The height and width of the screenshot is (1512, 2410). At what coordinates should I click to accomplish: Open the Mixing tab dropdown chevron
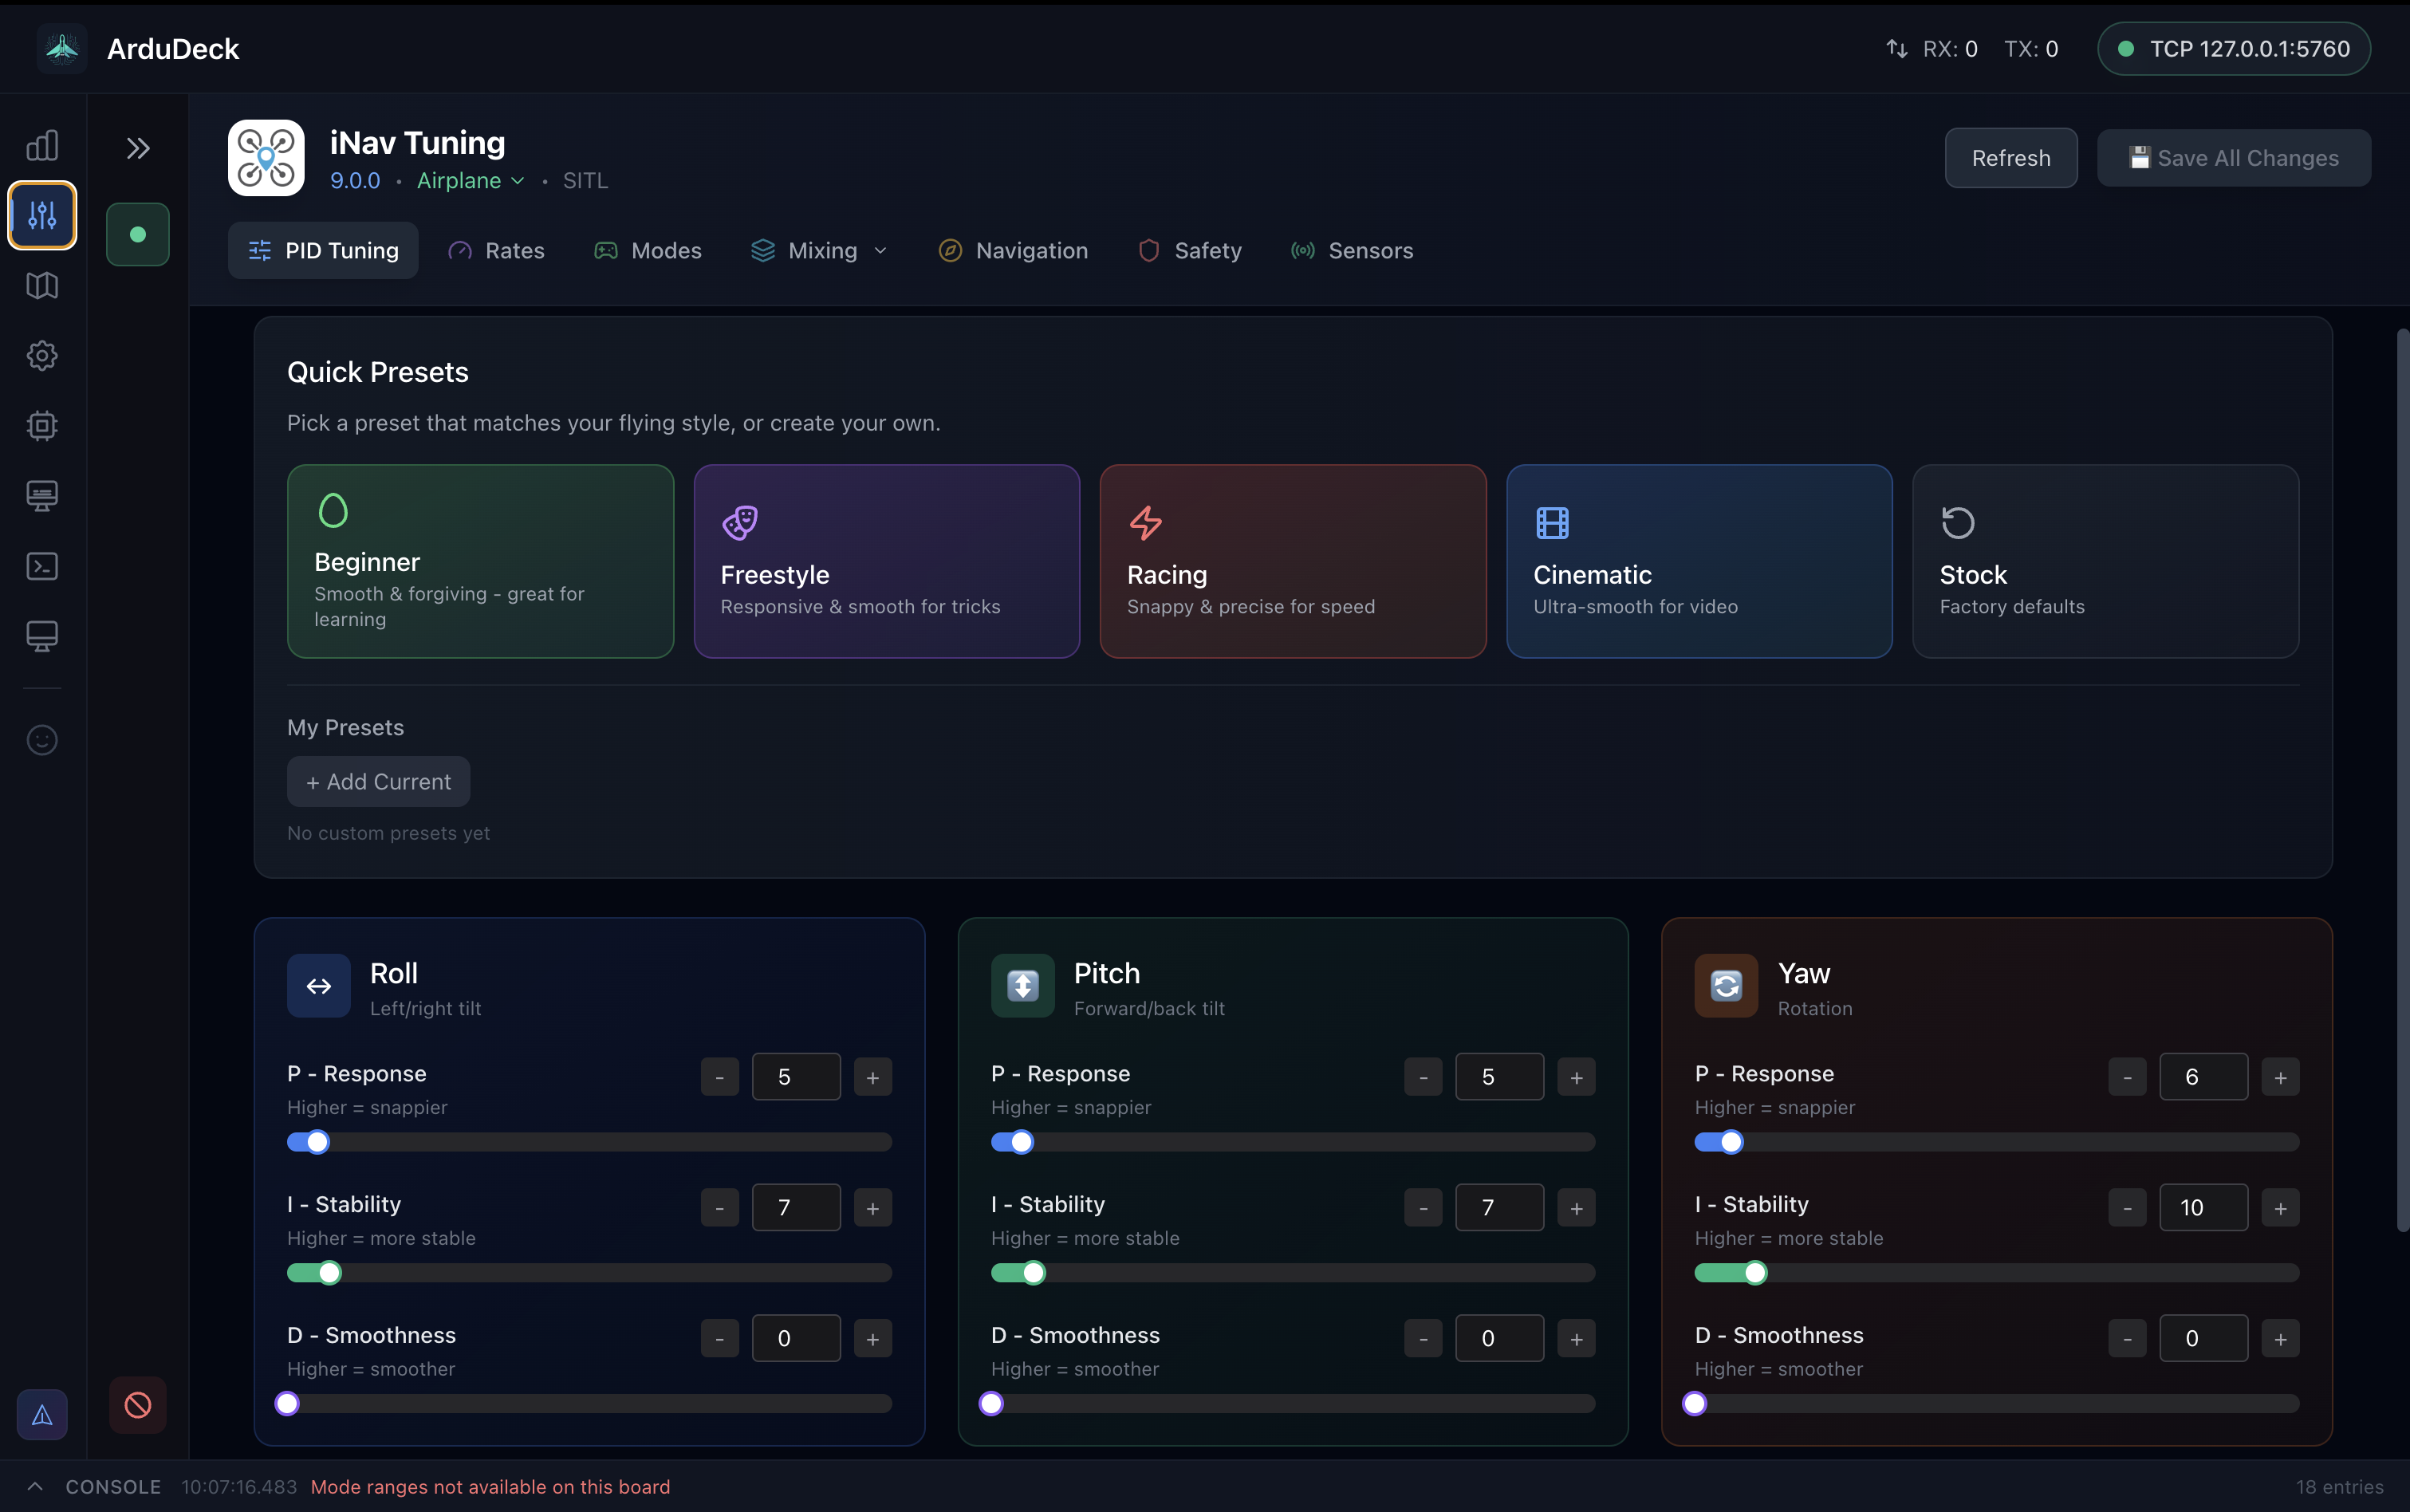tap(881, 250)
